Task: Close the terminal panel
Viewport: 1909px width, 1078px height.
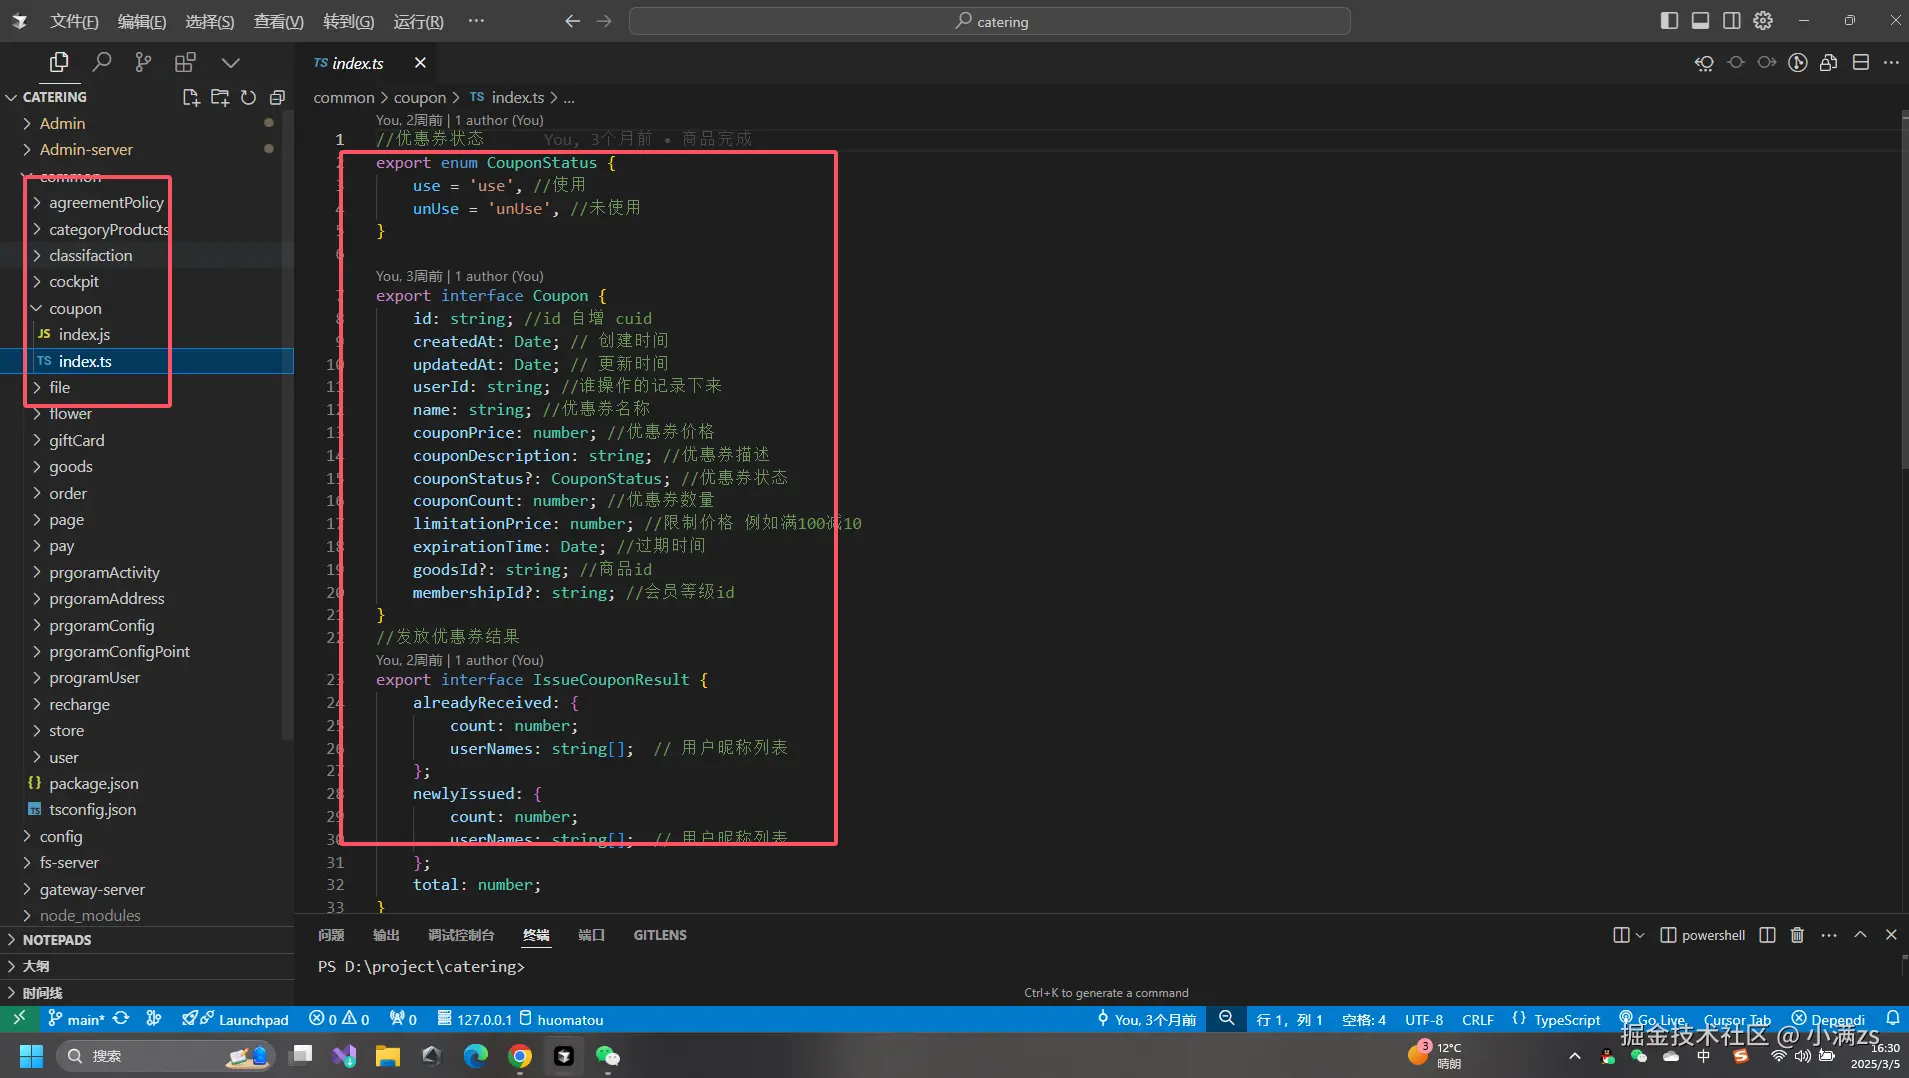Action: coord(1891,935)
